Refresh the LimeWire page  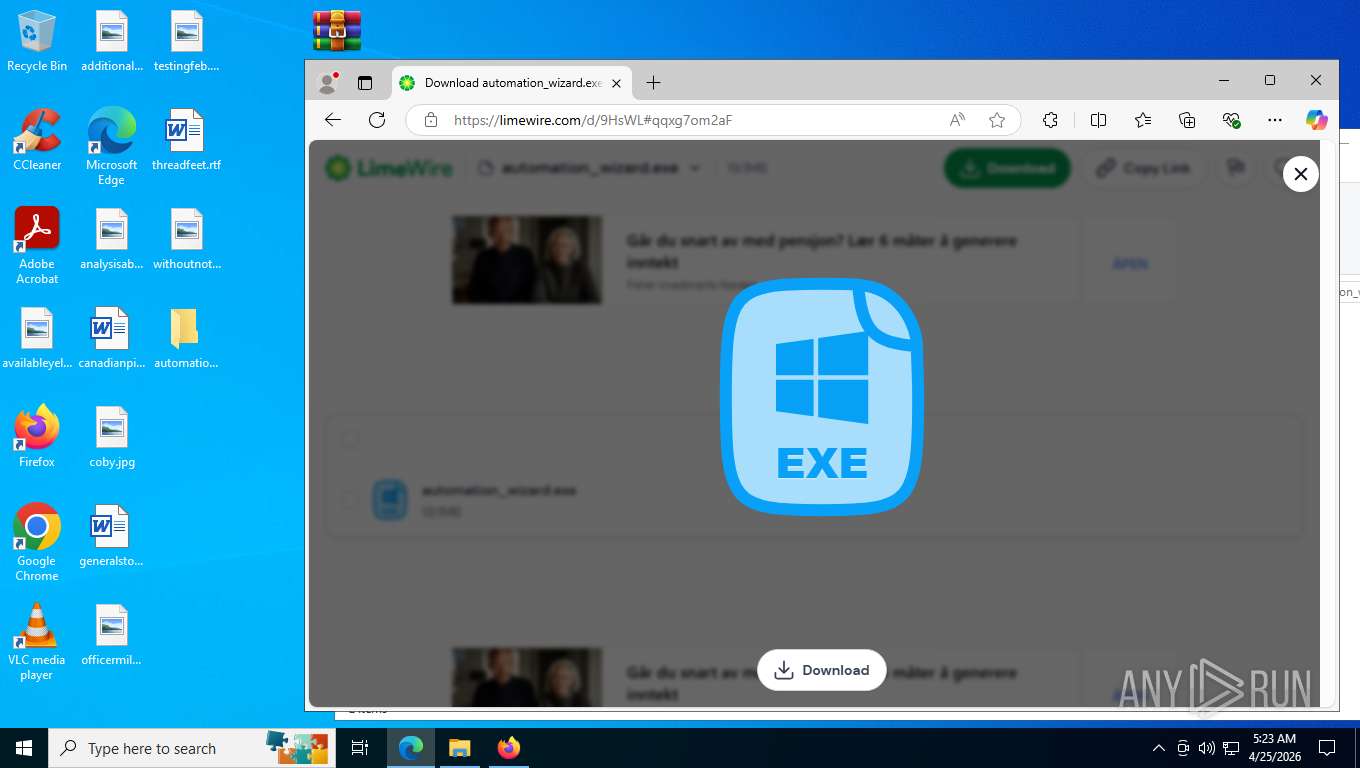tap(377, 120)
